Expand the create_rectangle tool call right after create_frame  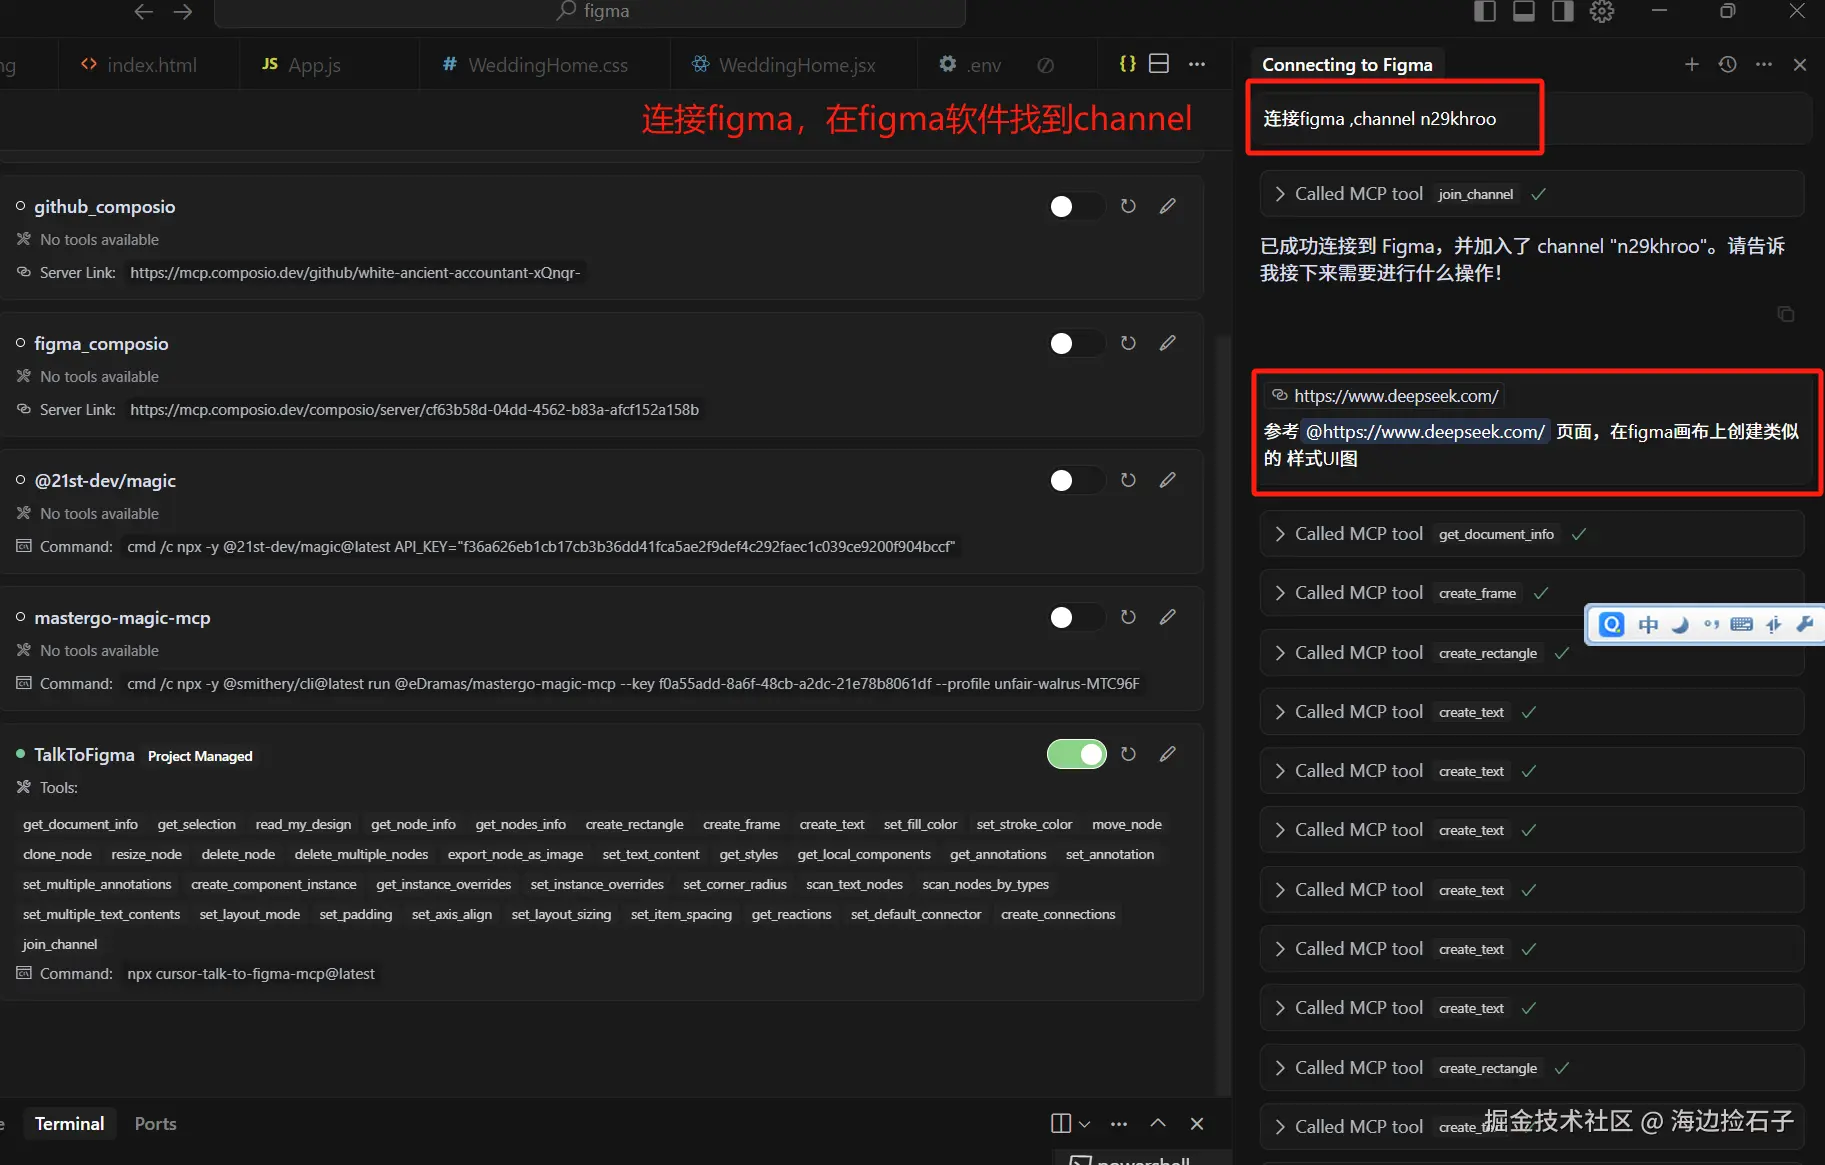point(1532,653)
